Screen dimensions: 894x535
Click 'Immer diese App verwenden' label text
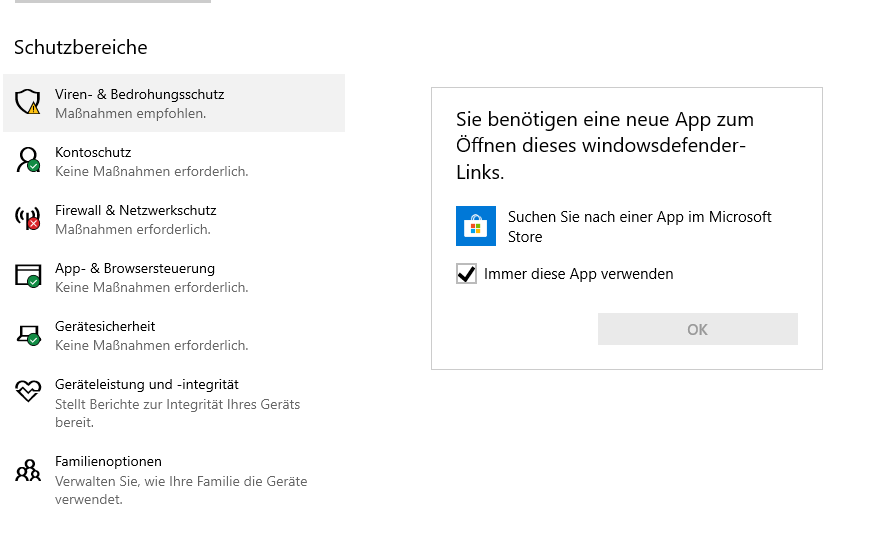click(579, 274)
